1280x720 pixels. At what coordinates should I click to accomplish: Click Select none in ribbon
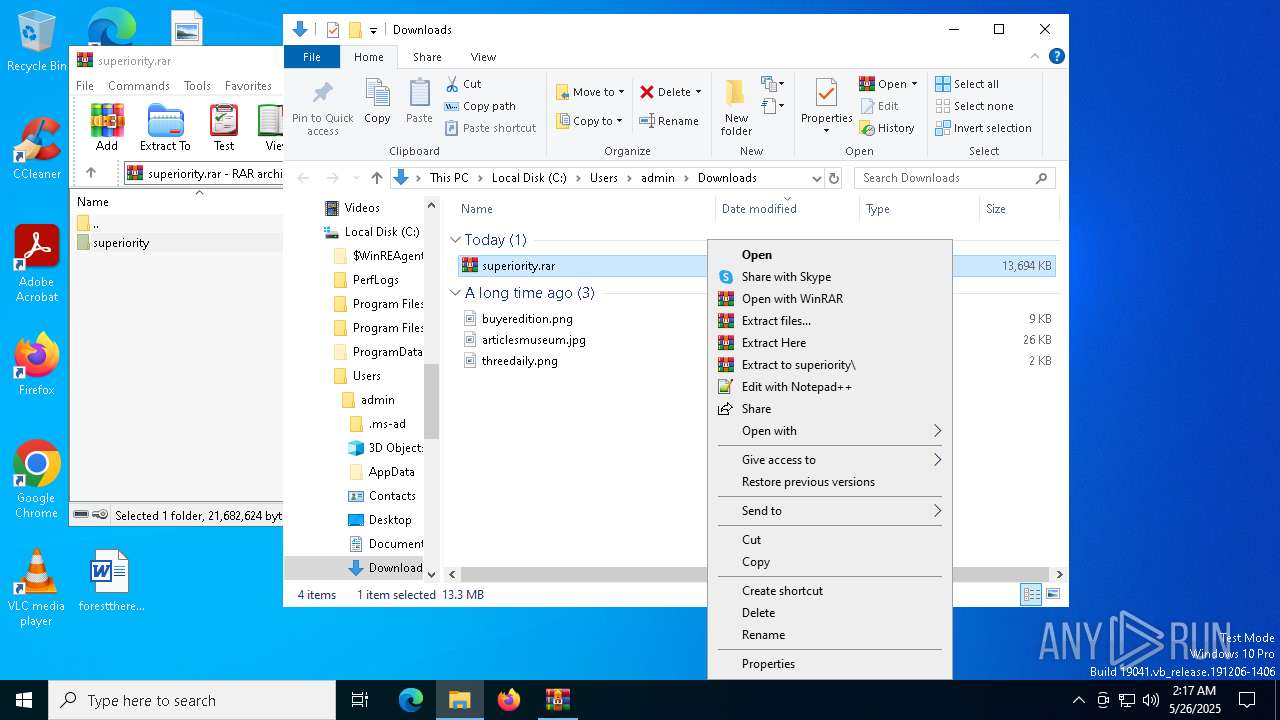pyautogui.click(x=974, y=106)
